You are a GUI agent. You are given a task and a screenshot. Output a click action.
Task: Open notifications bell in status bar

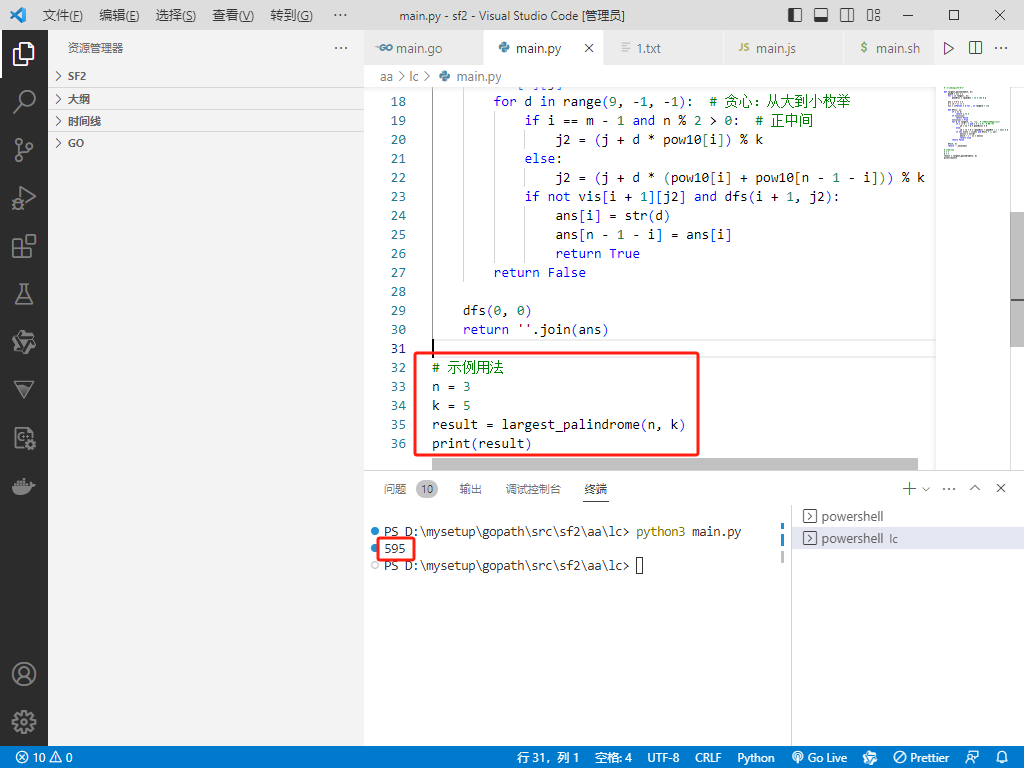click(1002, 757)
